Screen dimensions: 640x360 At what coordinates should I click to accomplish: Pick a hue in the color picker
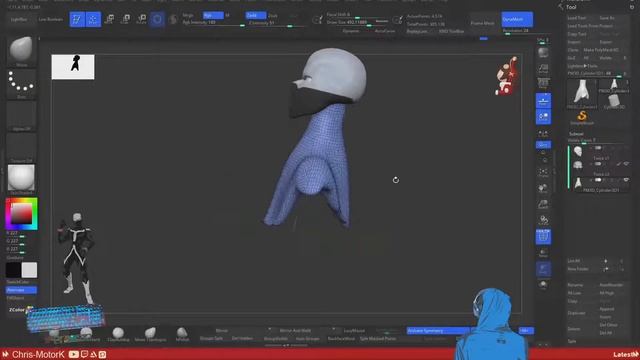click(x=21, y=213)
